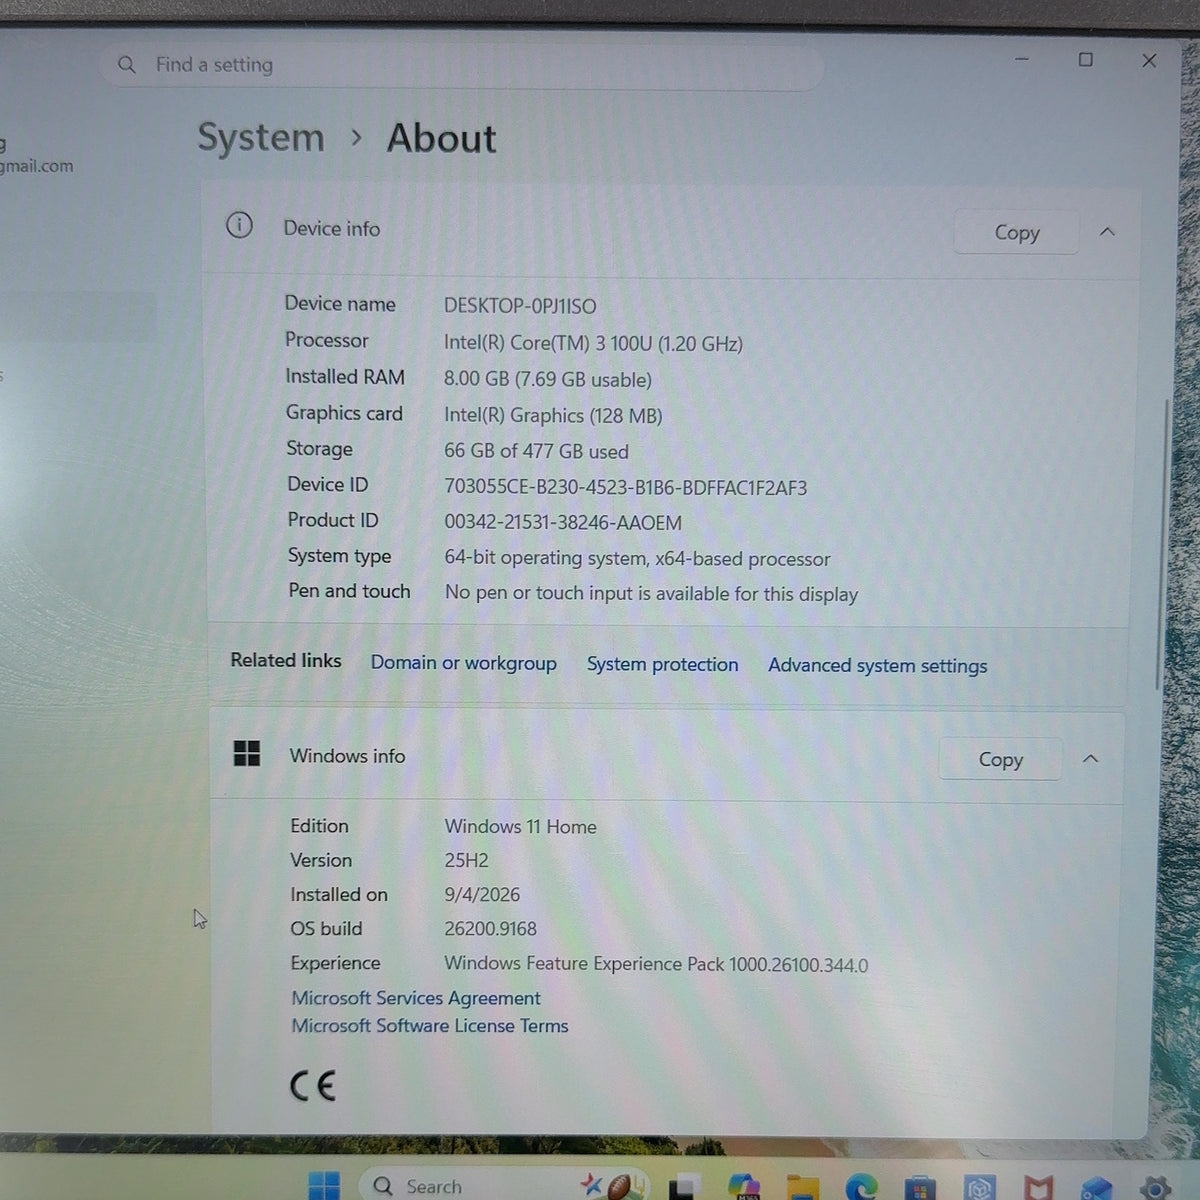
Task: Launch Microsoft Edge from taskbar
Action: pyautogui.click(x=861, y=1188)
